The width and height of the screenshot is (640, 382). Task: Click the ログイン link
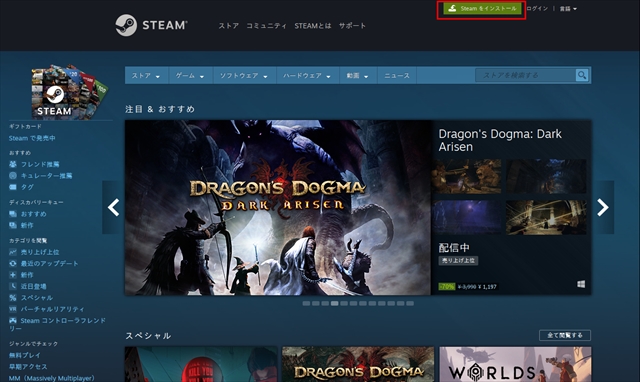(537, 9)
